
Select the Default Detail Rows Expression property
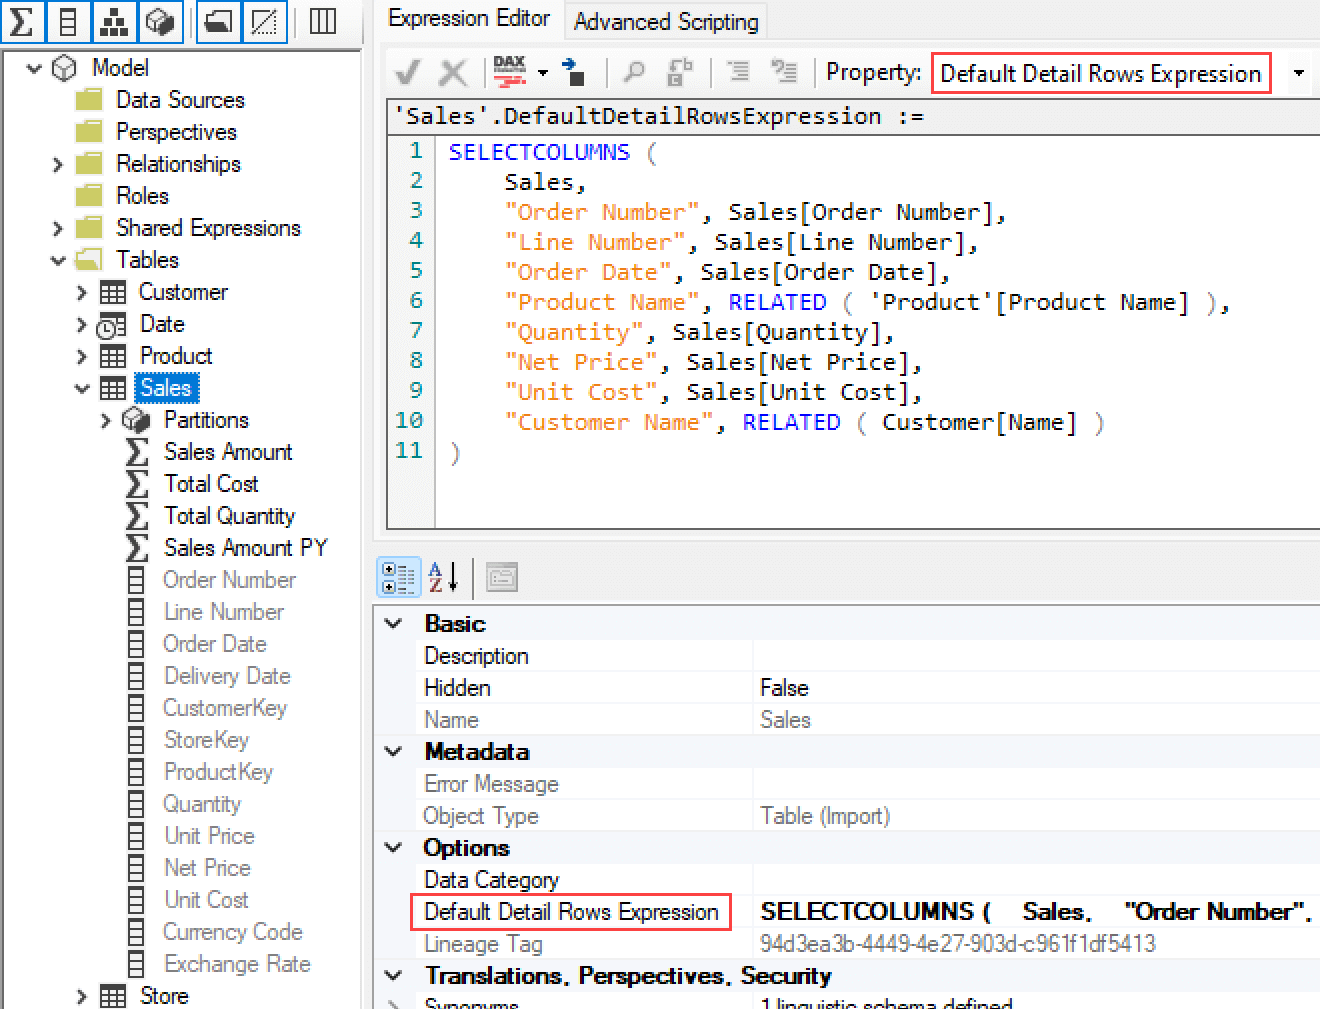[x=571, y=912]
